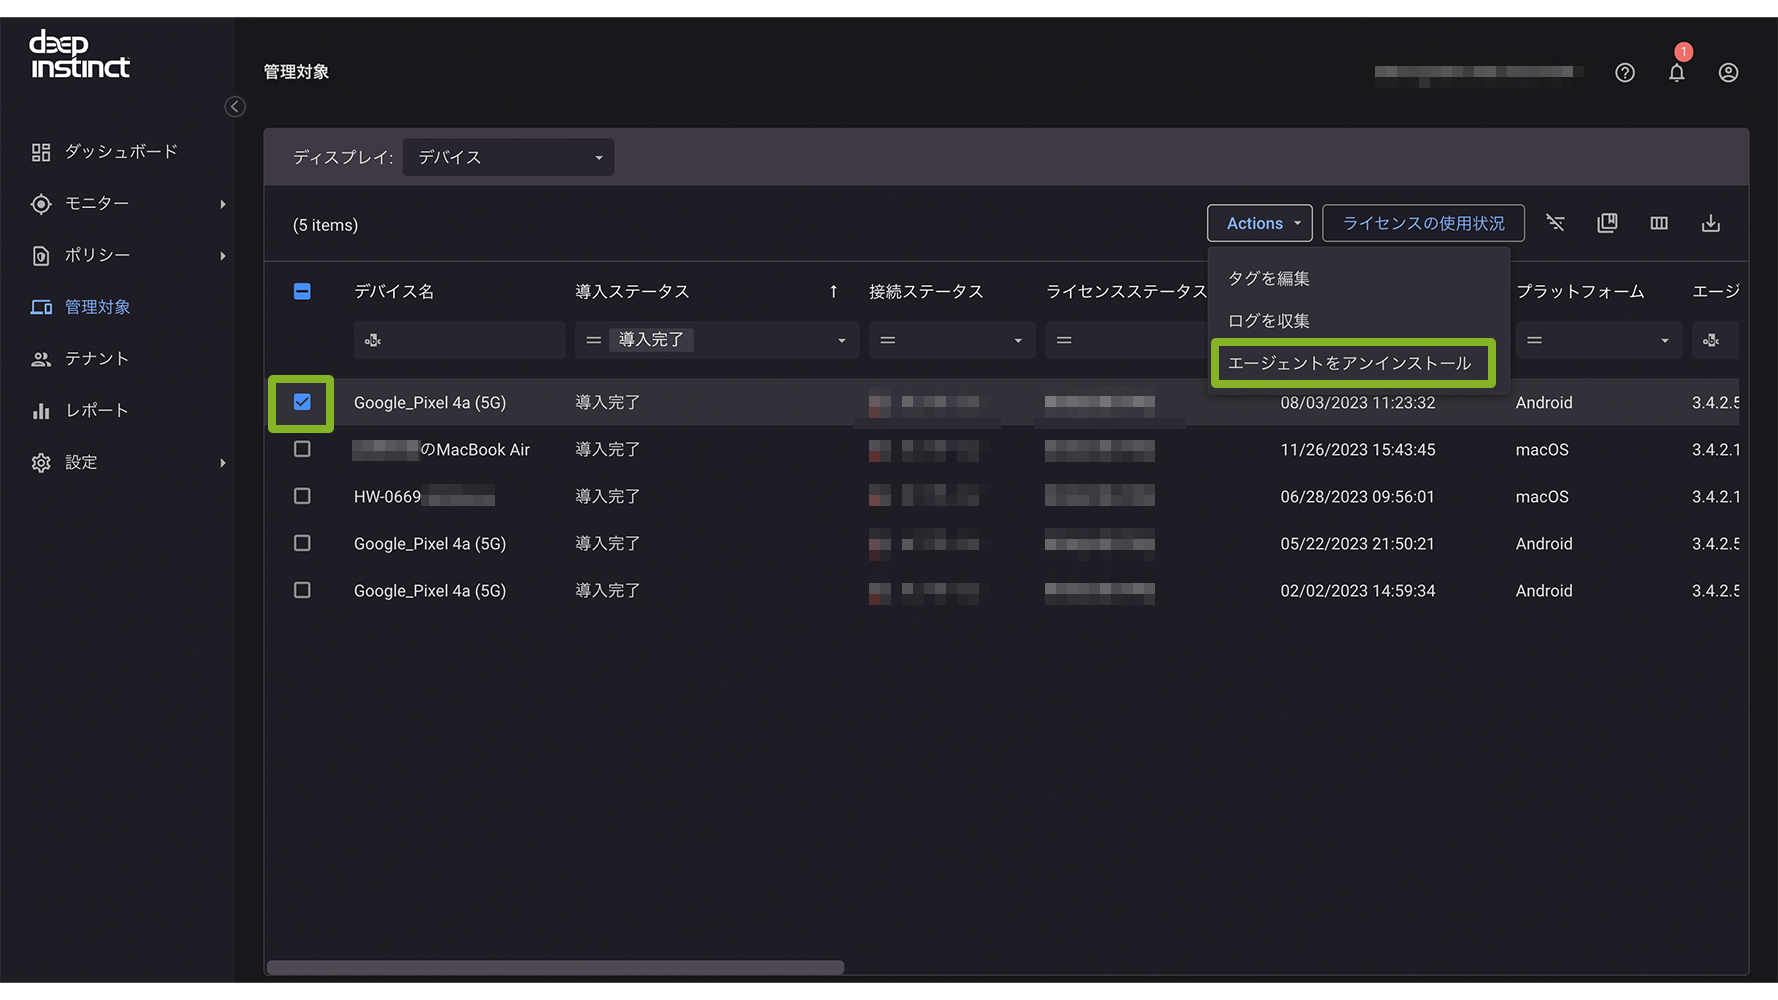
Task: Click the column chooser icon
Action: pos(1659,223)
